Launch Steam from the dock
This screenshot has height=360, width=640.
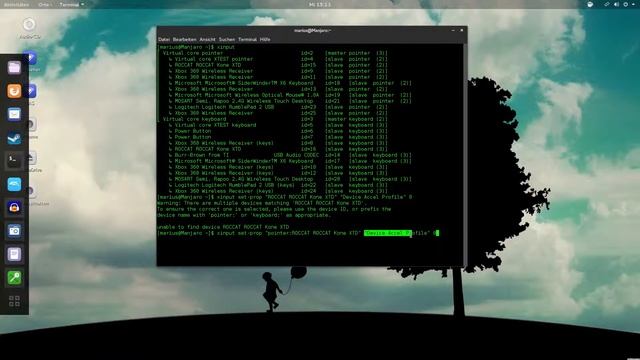[x=14, y=138]
